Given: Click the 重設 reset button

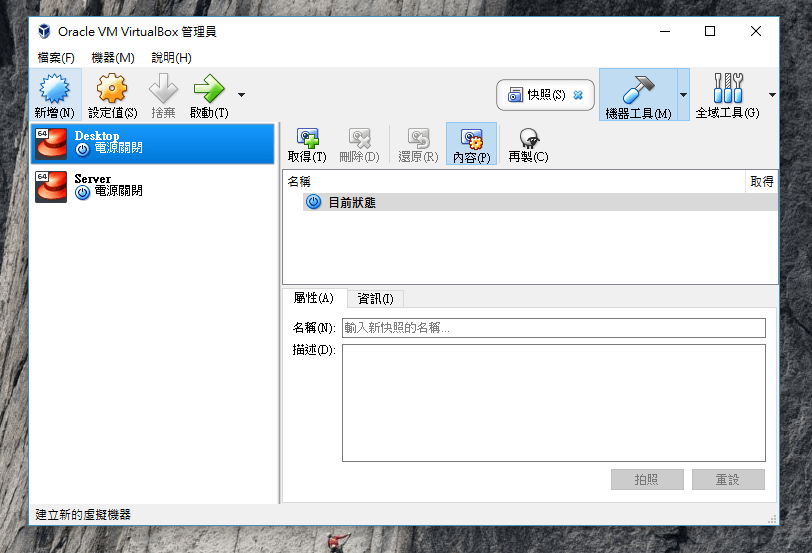Looking at the screenshot, I should click(728, 479).
